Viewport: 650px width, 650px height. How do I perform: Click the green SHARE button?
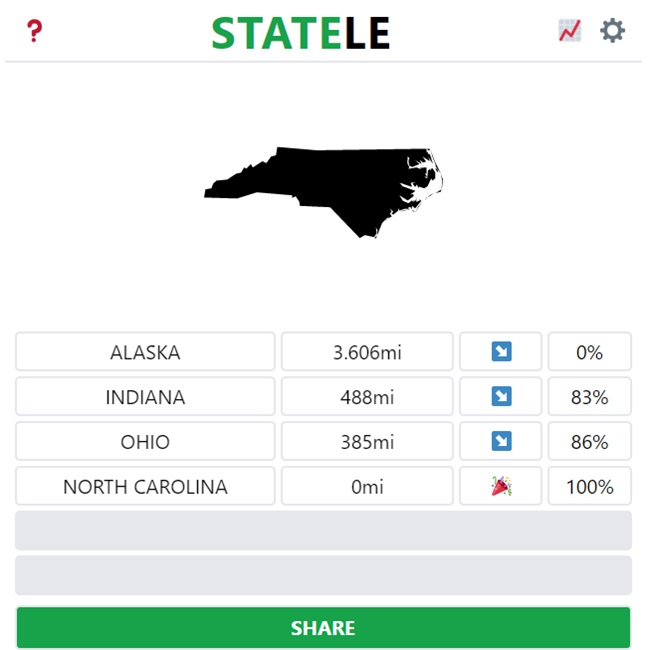click(323, 628)
